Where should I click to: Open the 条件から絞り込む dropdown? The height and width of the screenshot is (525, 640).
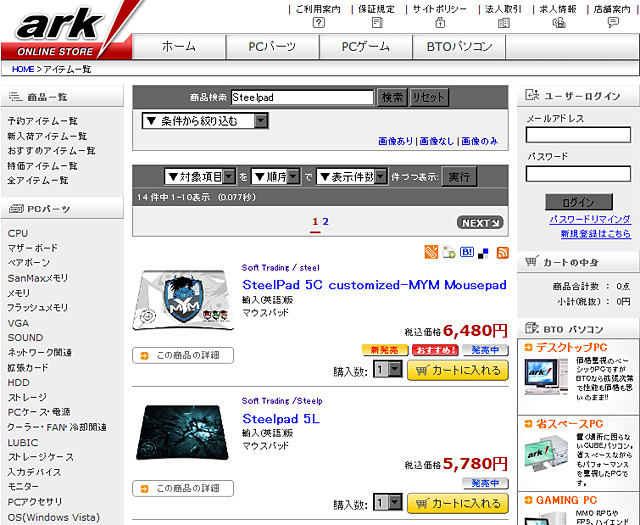205,121
